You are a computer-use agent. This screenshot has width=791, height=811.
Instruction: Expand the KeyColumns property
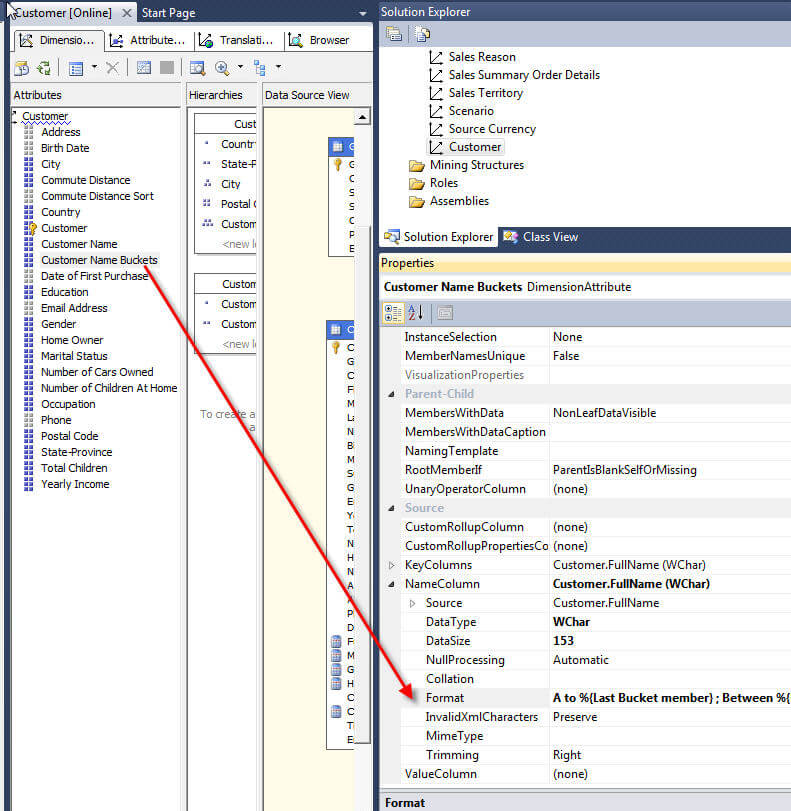[x=392, y=565]
